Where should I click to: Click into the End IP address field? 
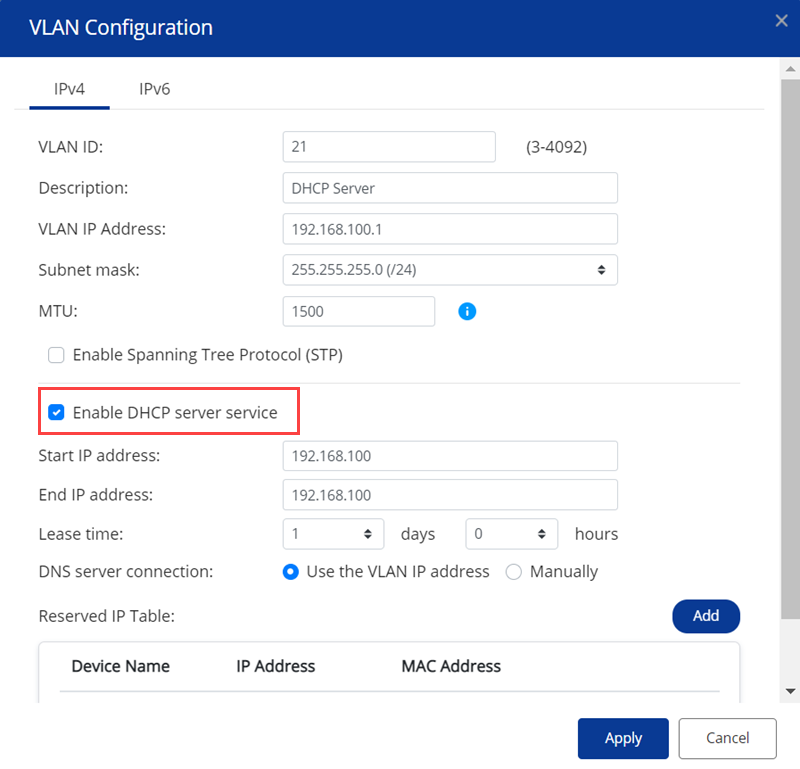[x=450, y=495]
